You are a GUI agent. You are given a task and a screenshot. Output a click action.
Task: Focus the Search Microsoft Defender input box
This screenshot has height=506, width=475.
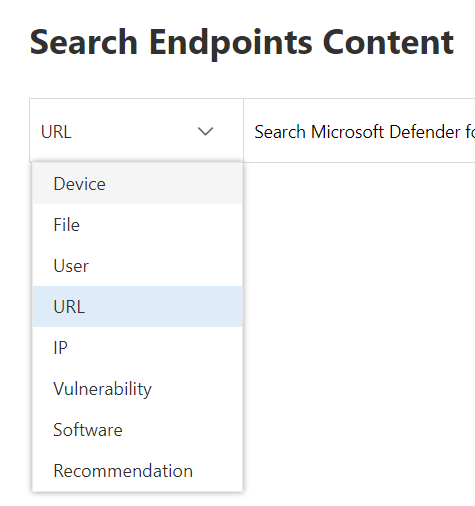click(359, 131)
